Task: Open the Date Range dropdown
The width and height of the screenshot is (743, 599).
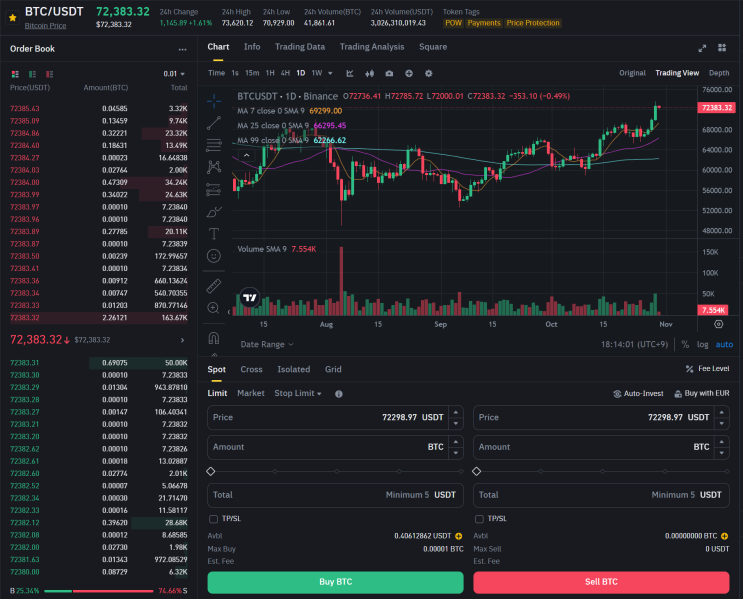Action: [267, 345]
